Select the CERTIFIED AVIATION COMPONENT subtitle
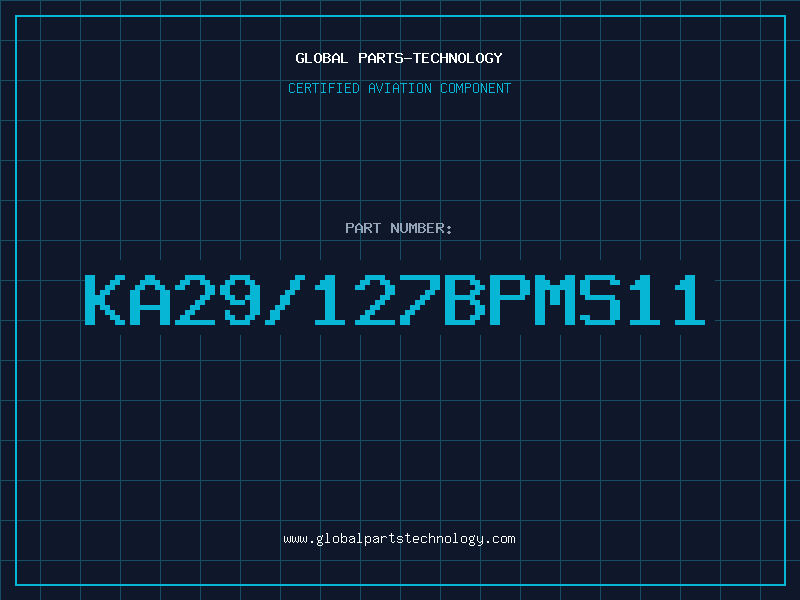This screenshot has height=600, width=800. pos(399,88)
